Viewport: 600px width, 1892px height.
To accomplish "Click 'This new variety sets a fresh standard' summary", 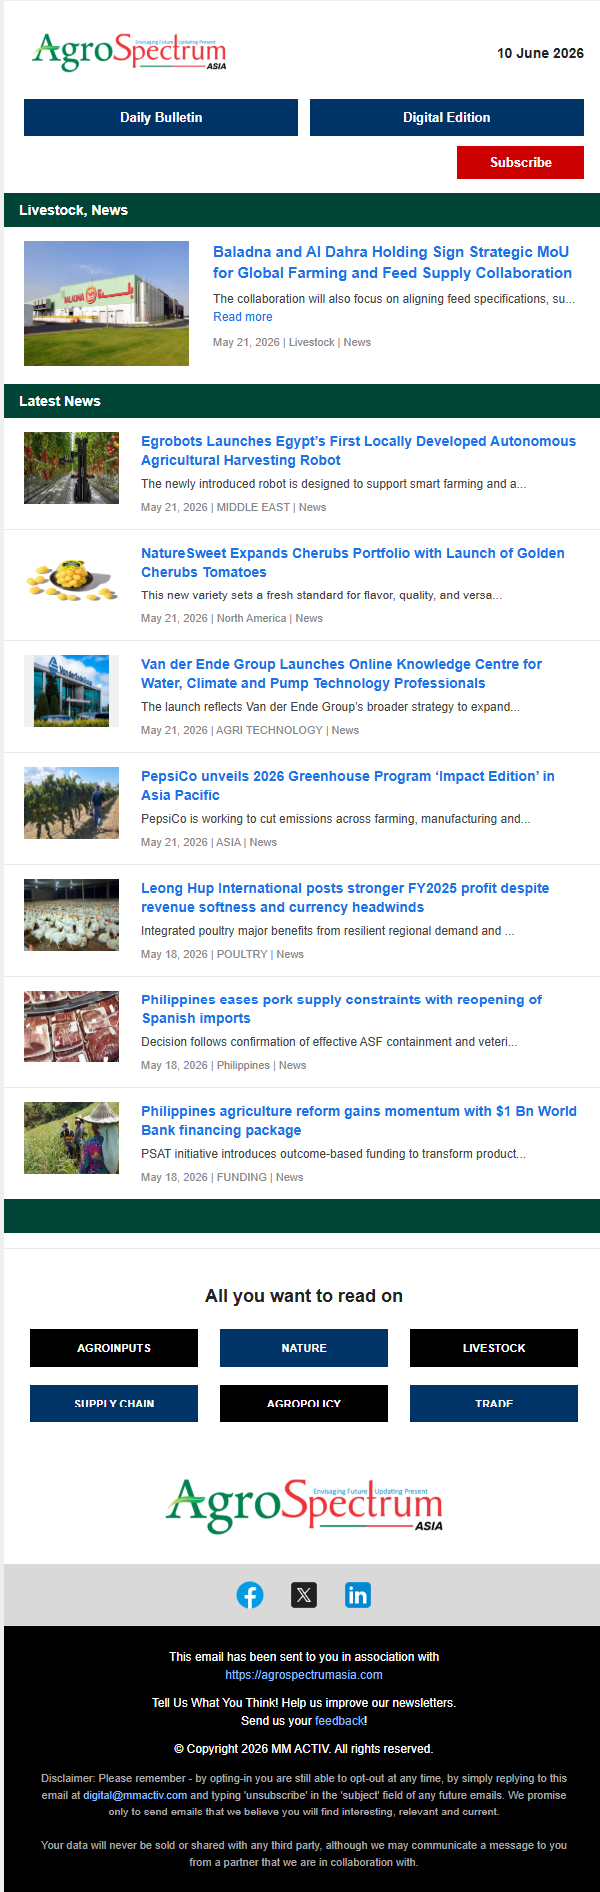I will click(321, 595).
